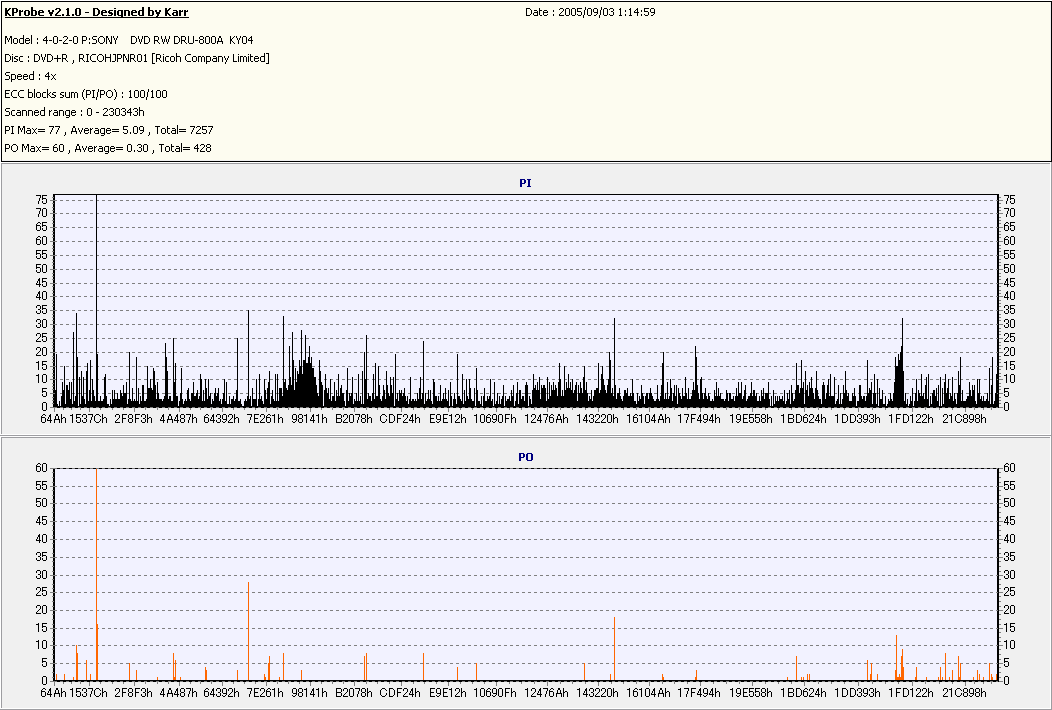The image size is (1052, 710).
Task: Select the ECC blocks sum (PI/PO) : 100/100 line
Action: [86, 95]
